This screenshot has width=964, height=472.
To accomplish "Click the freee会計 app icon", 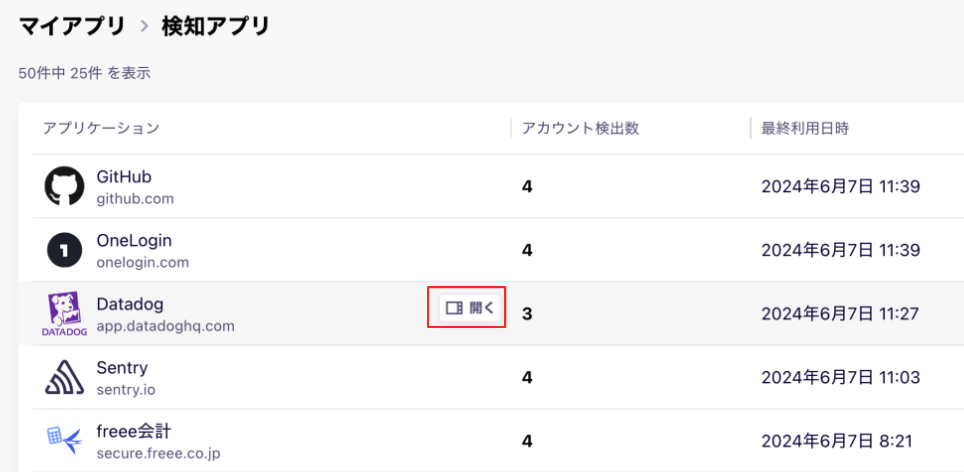I will click(65, 440).
